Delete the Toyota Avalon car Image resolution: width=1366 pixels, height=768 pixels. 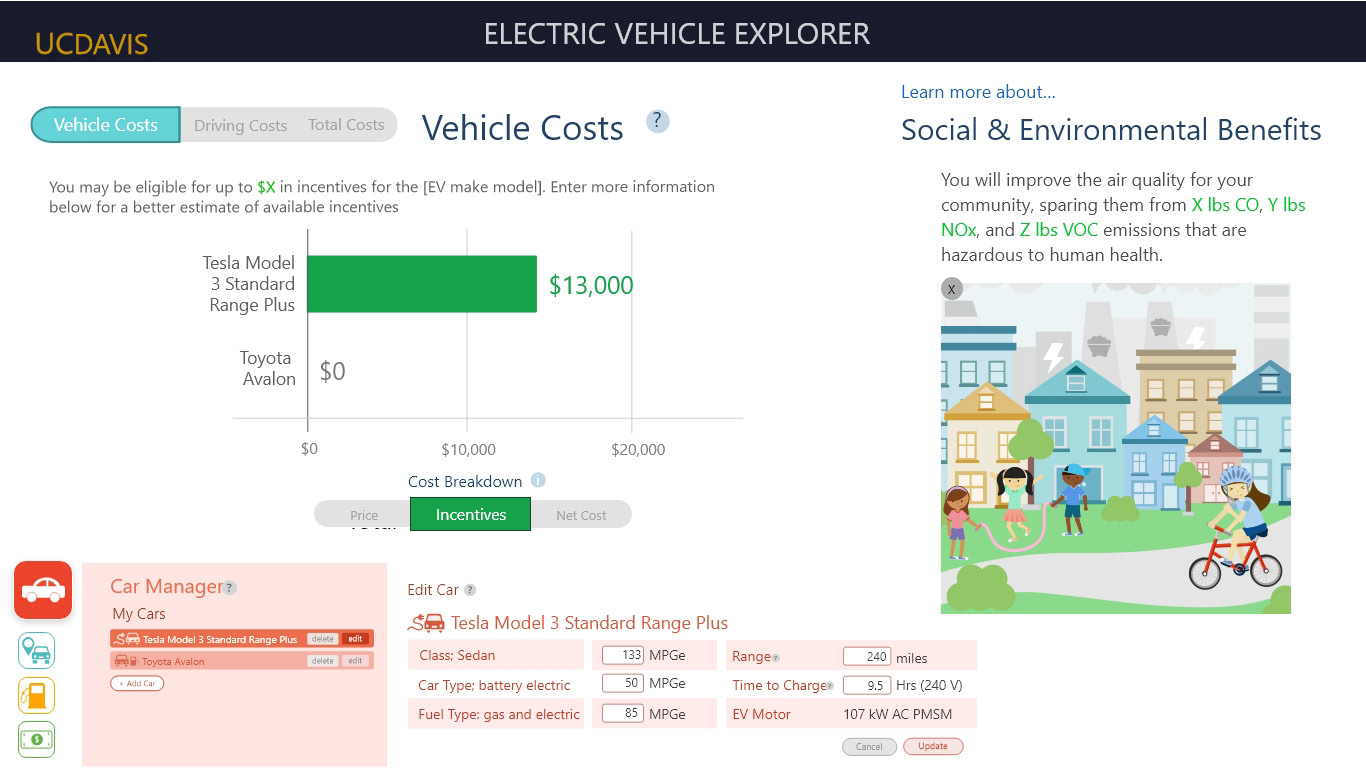(x=322, y=661)
